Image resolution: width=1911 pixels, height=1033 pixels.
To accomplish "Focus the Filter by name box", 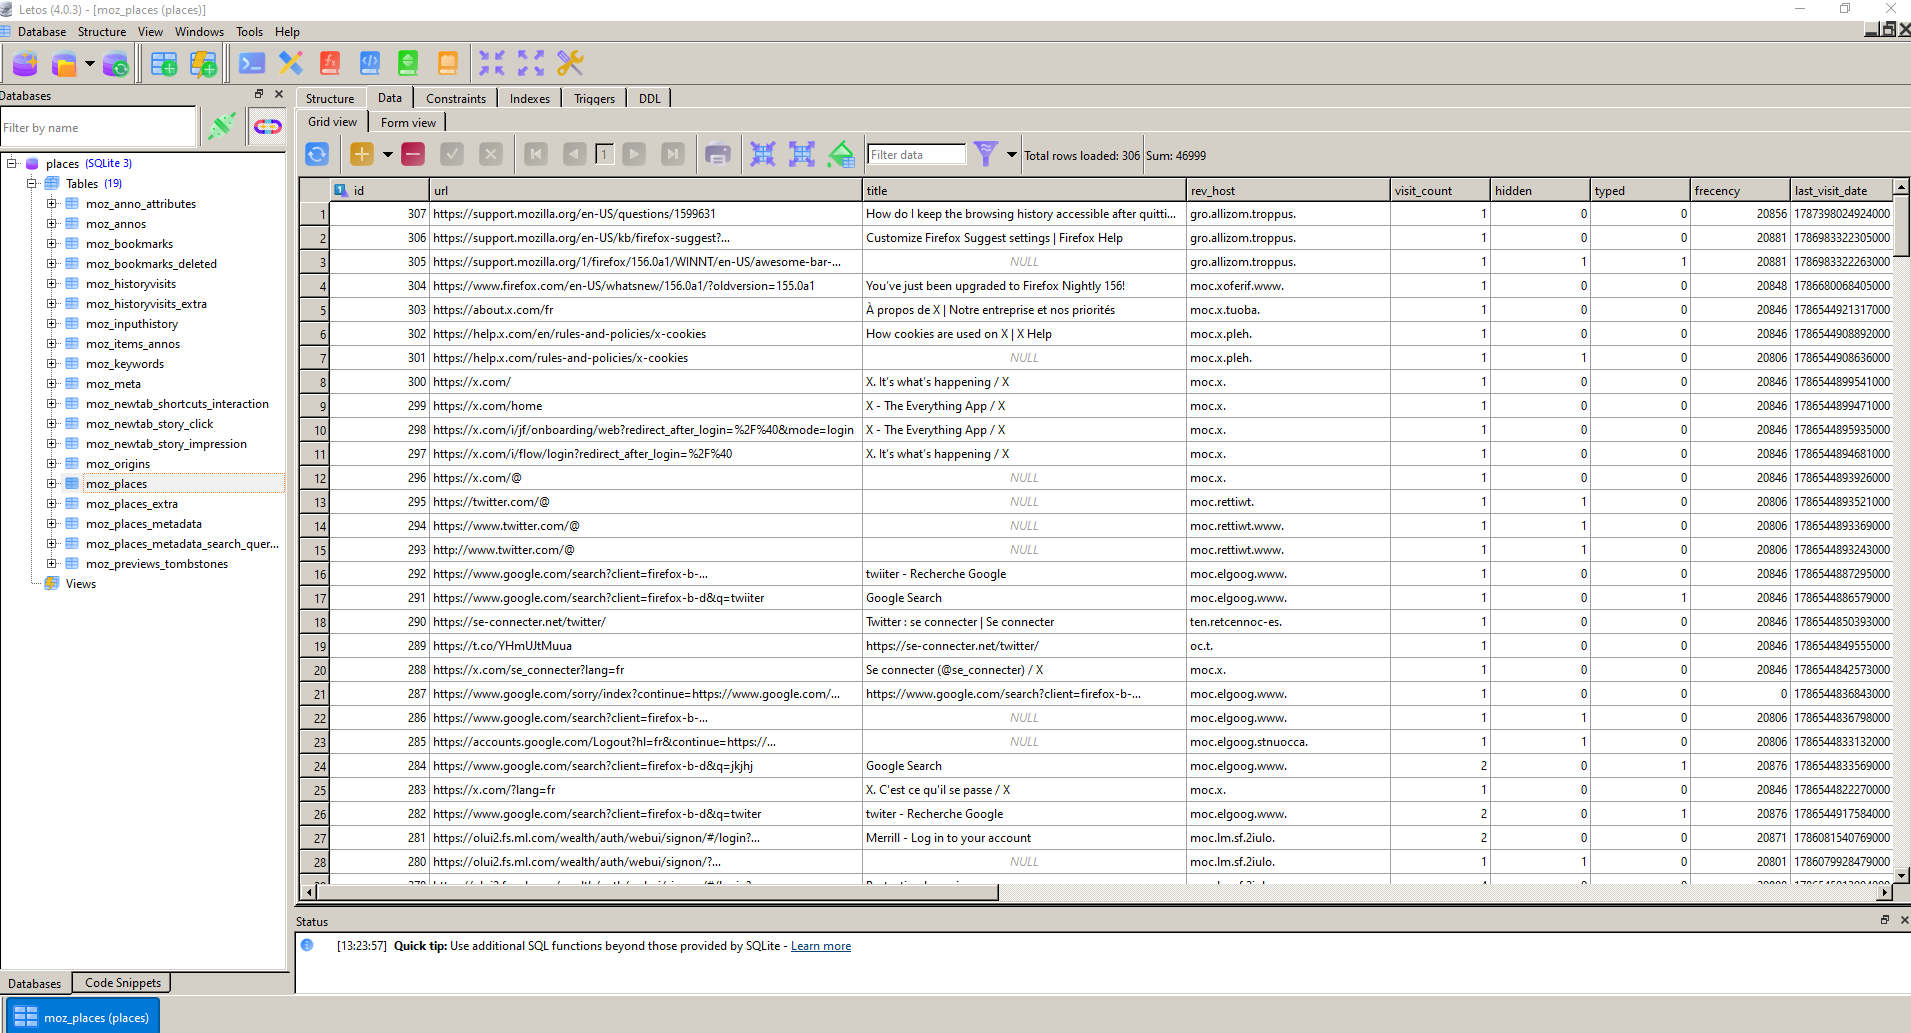I will point(98,127).
